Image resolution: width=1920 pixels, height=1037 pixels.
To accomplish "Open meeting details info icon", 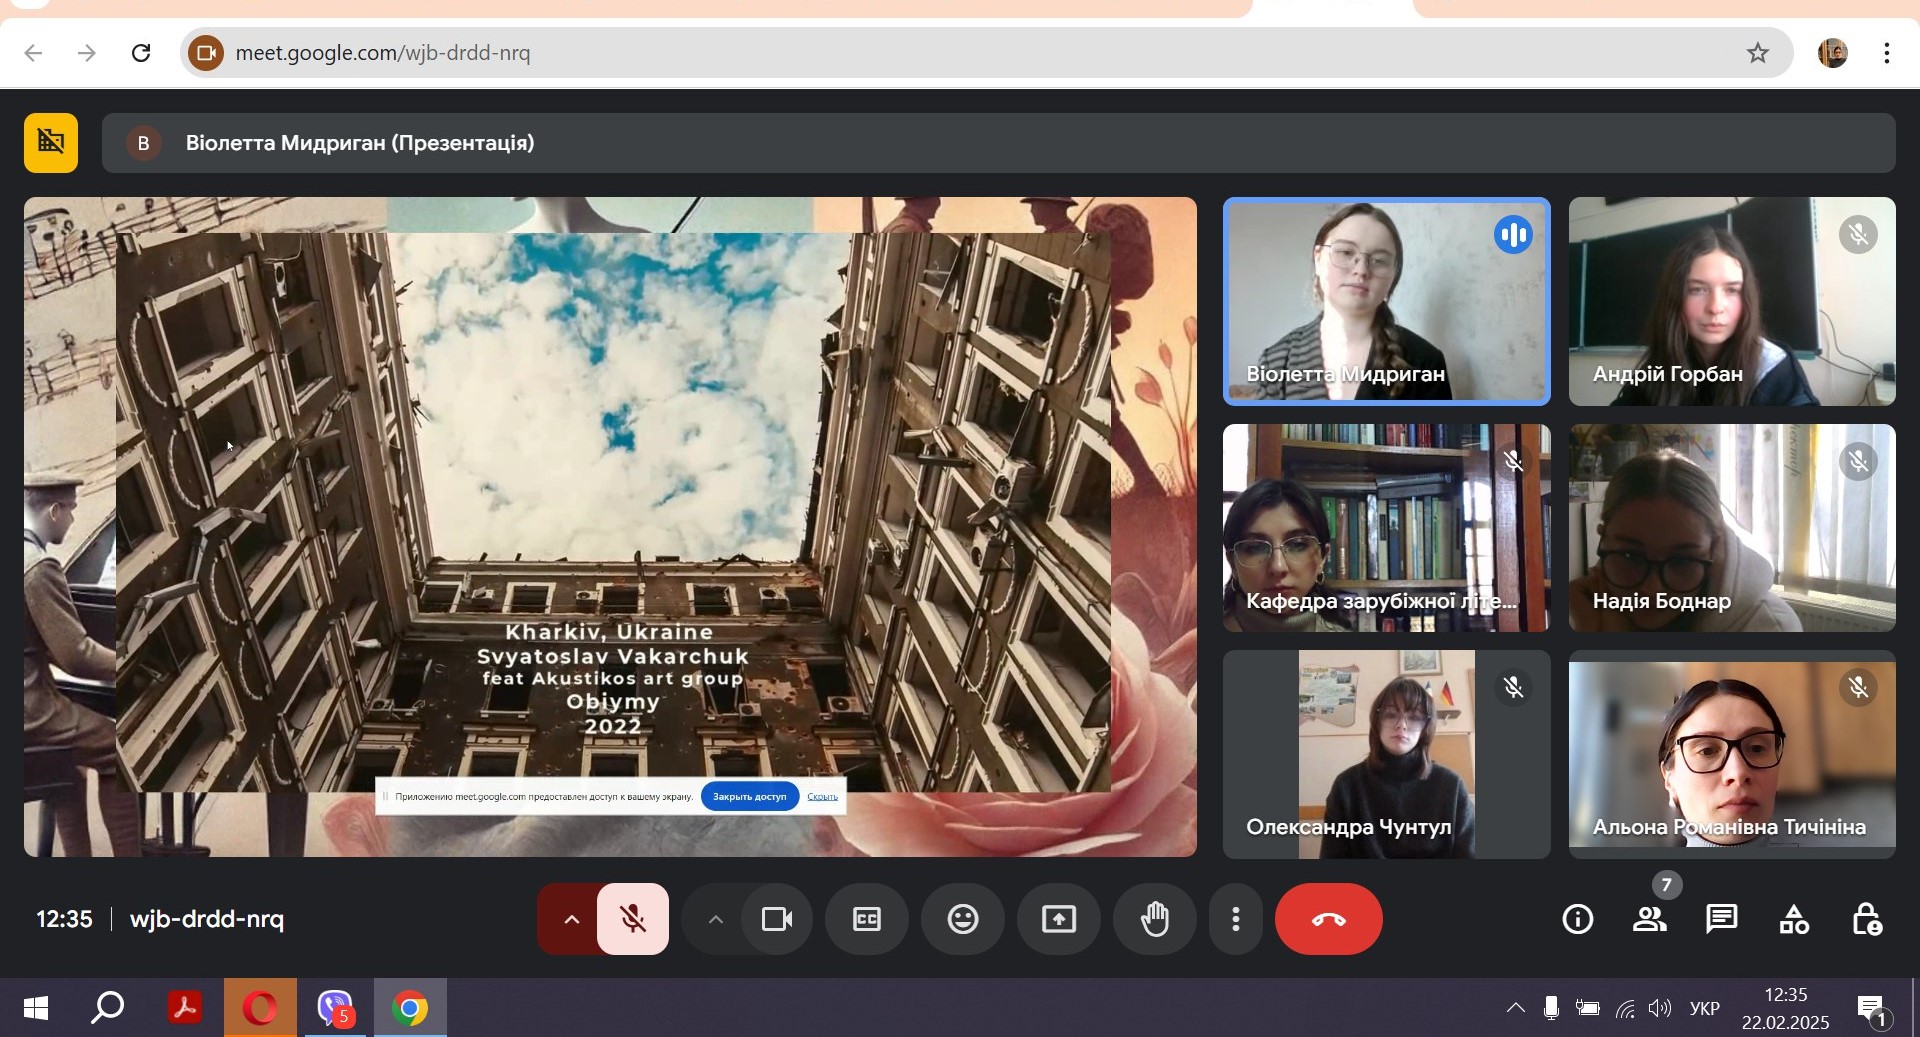I will [1578, 919].
